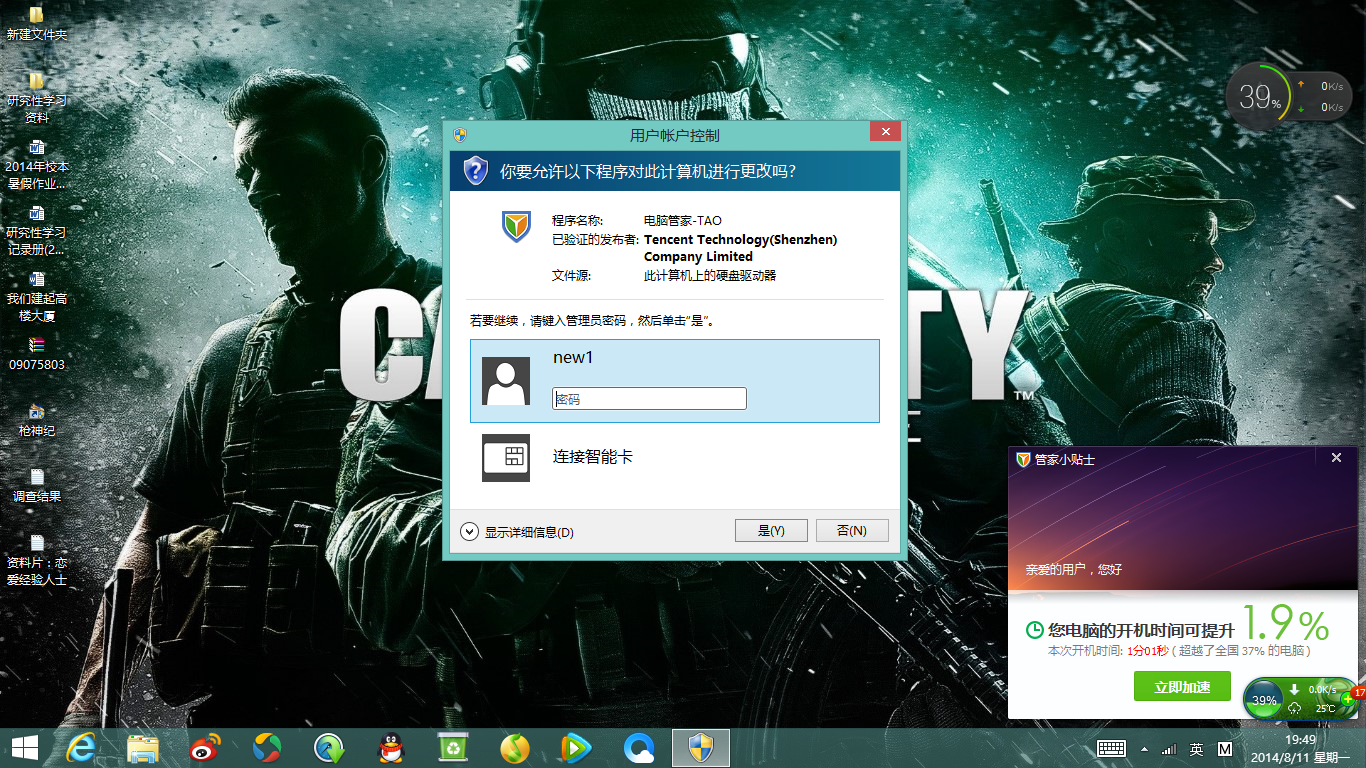Open File Explorer on taskbar
The height and width of the screenshot is (768, 1366).
coord(143,747)
